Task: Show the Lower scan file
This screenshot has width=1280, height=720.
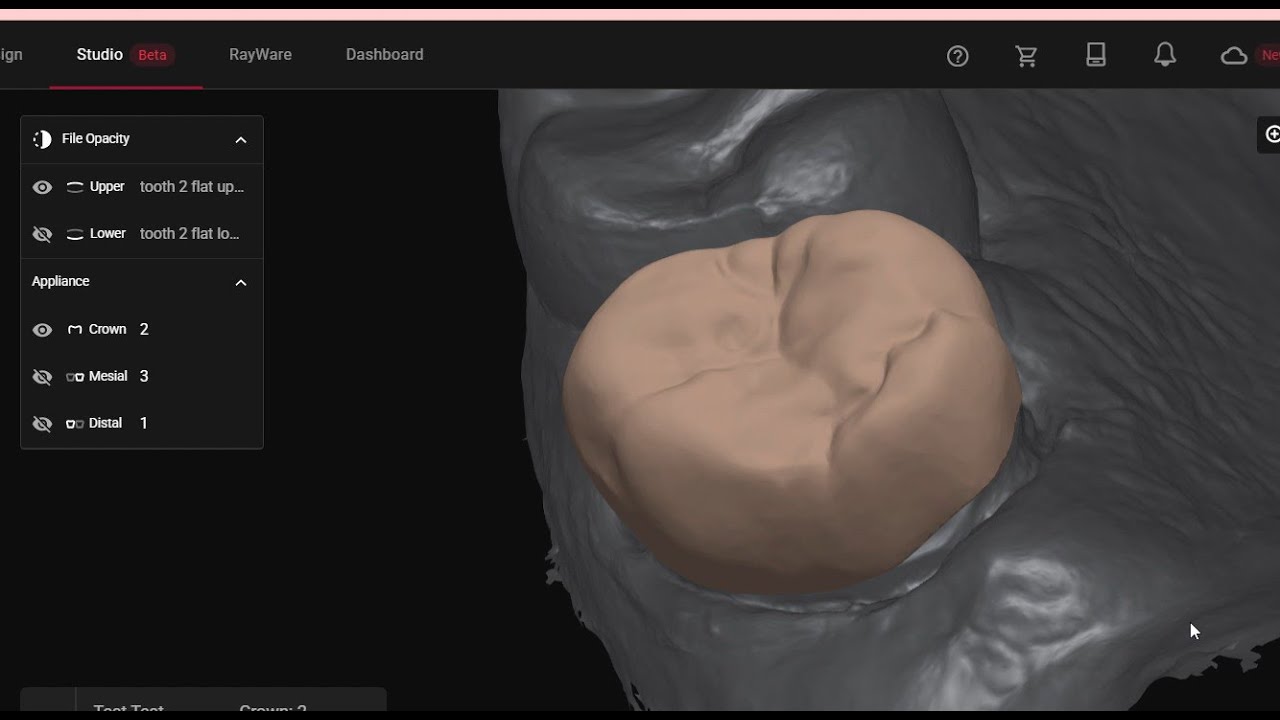Action: tap(42, 234)
